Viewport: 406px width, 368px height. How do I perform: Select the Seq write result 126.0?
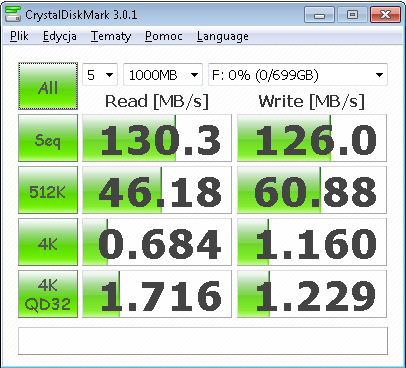click(312, 138)
